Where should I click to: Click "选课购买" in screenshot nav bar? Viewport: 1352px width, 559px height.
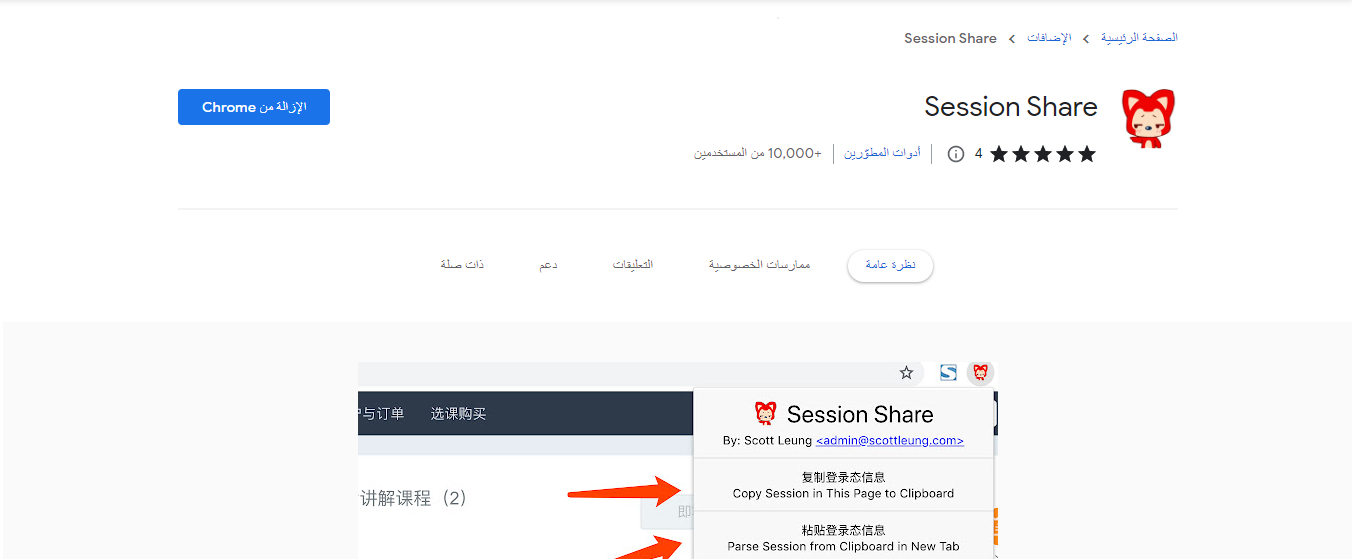click(x=458, y=413)
